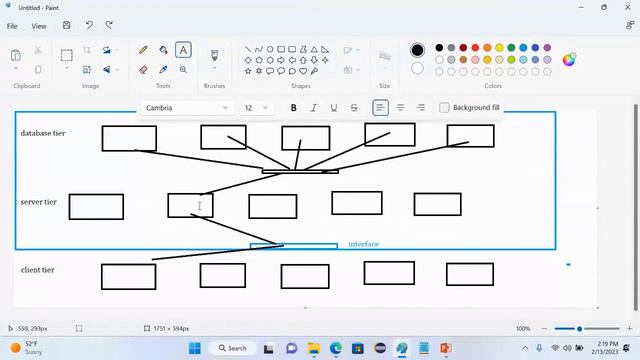This screenshot has height=360, width=640.
Task: Pick the Line shape
Action: [248, 49]
